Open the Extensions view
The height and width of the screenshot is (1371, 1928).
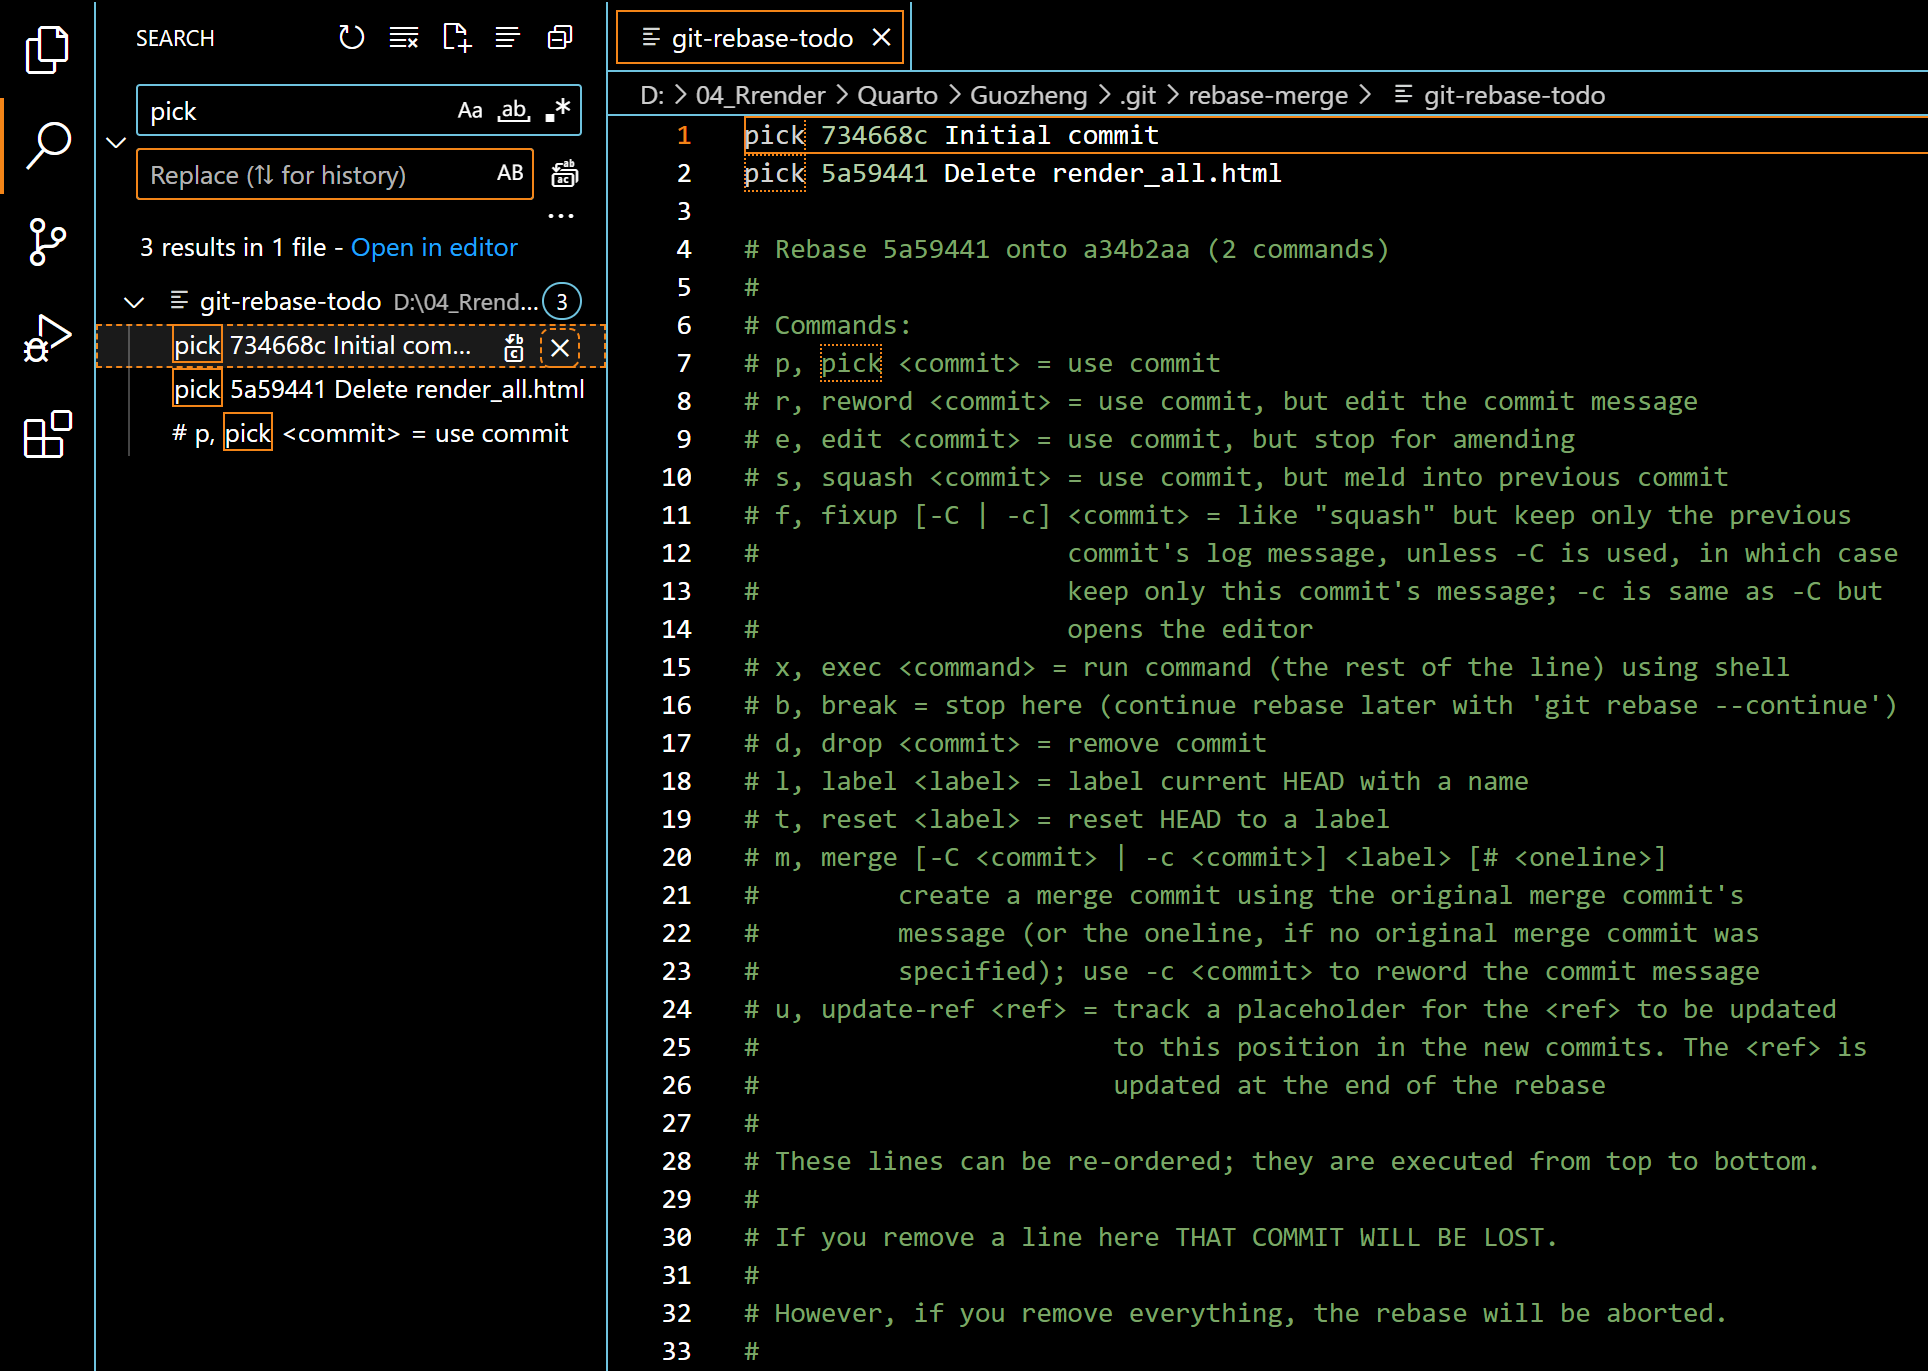47,435
